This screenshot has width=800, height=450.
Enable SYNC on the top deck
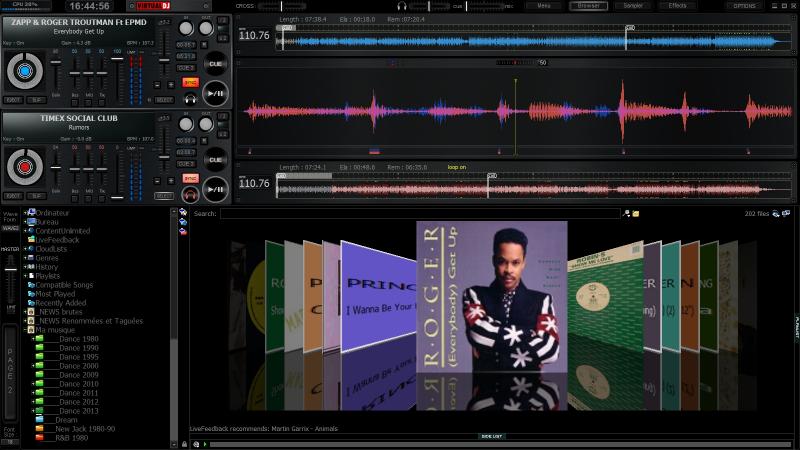(x=190, y=82)
